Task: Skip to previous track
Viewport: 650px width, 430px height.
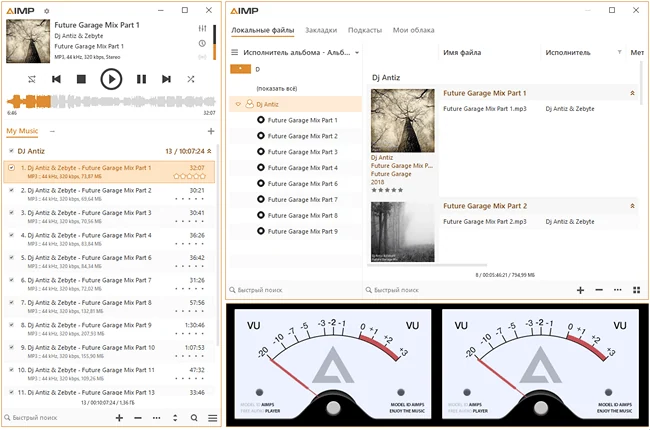Action: (x=56, y=79)
